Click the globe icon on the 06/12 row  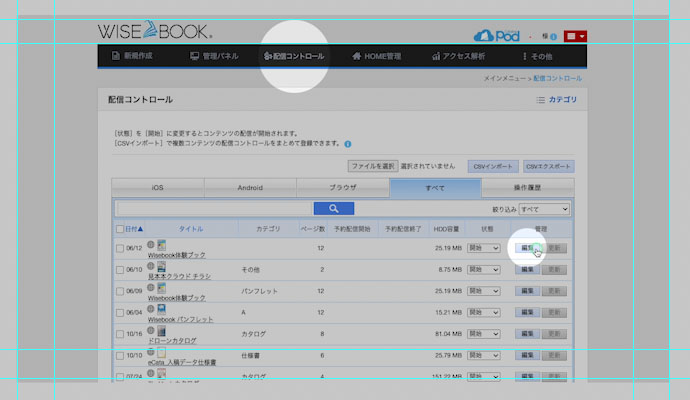coord(151,243)
